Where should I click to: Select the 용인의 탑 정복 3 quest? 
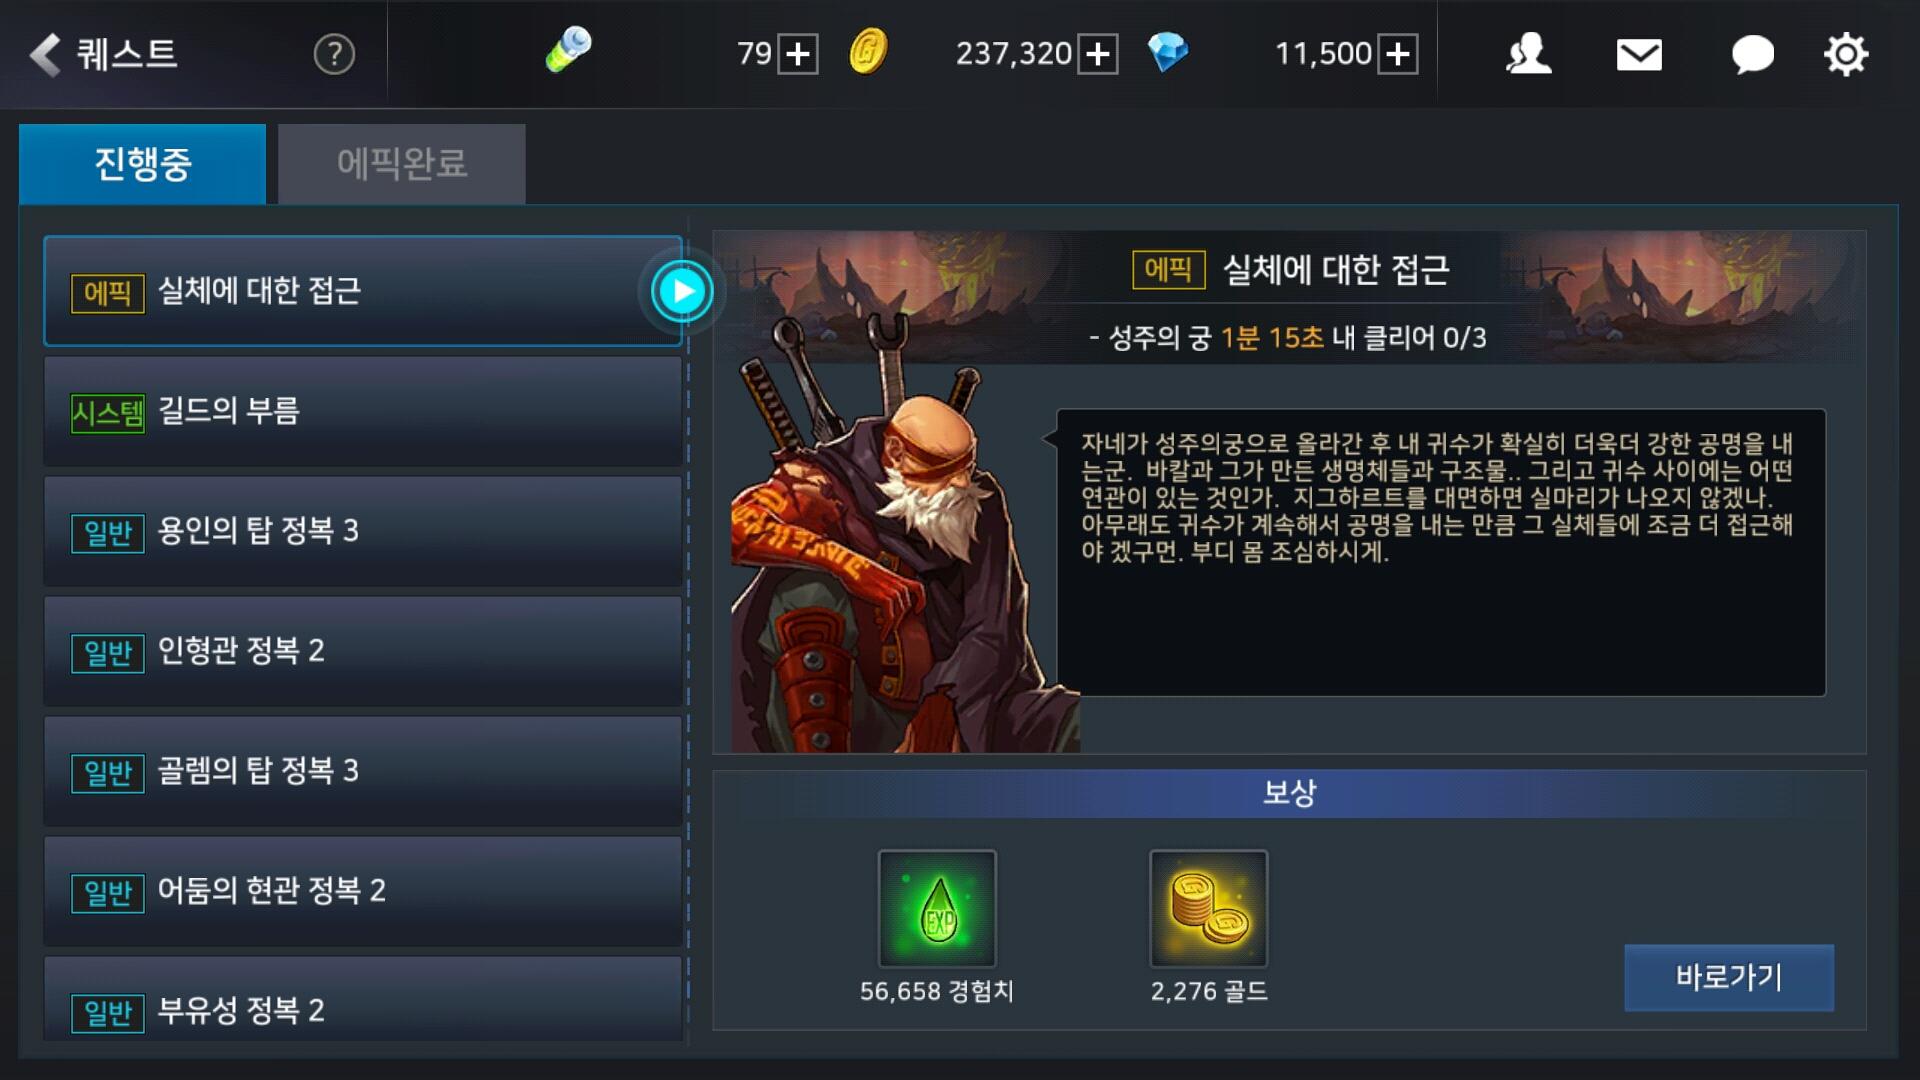click(363, 531)
